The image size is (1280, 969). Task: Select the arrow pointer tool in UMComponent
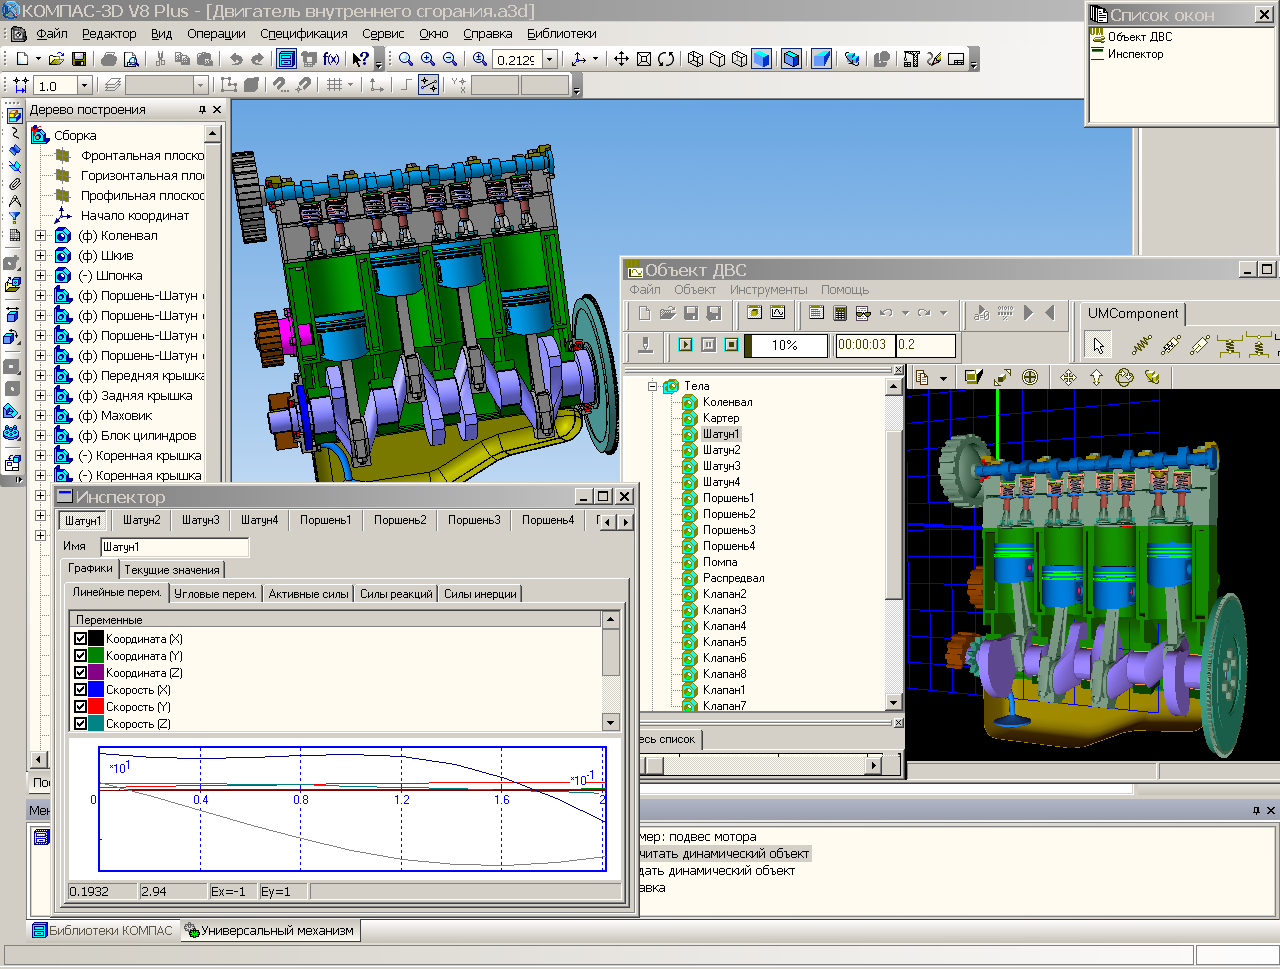(x=1098, y=346)
